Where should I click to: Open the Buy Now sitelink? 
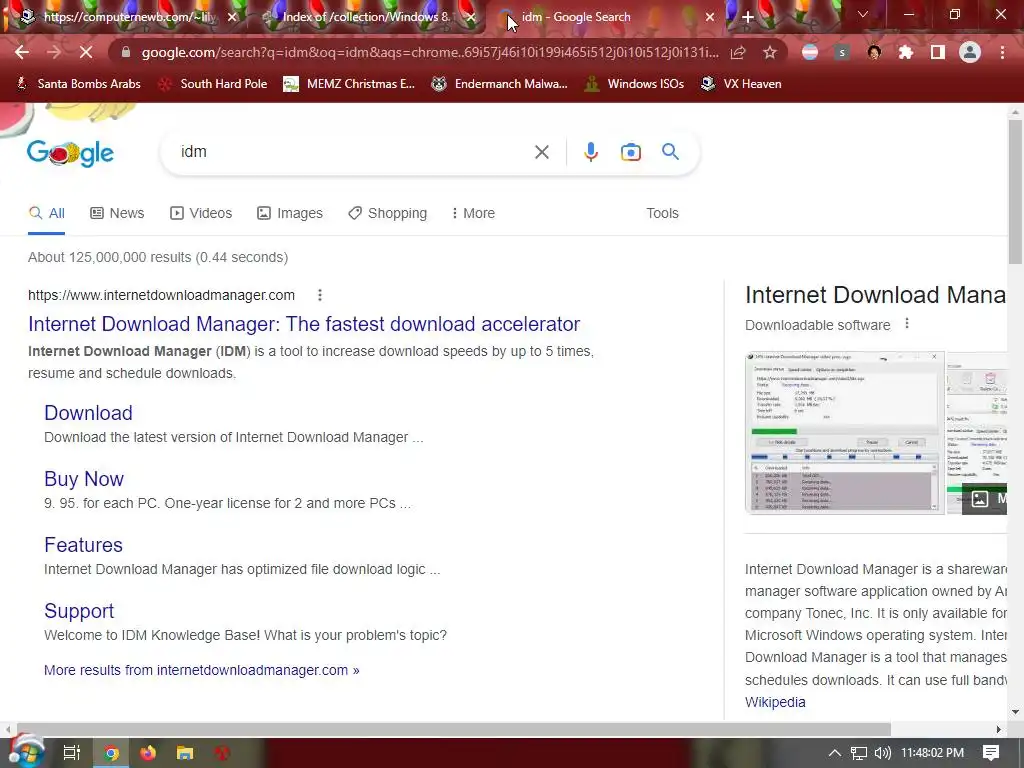[x=84, y=479]
